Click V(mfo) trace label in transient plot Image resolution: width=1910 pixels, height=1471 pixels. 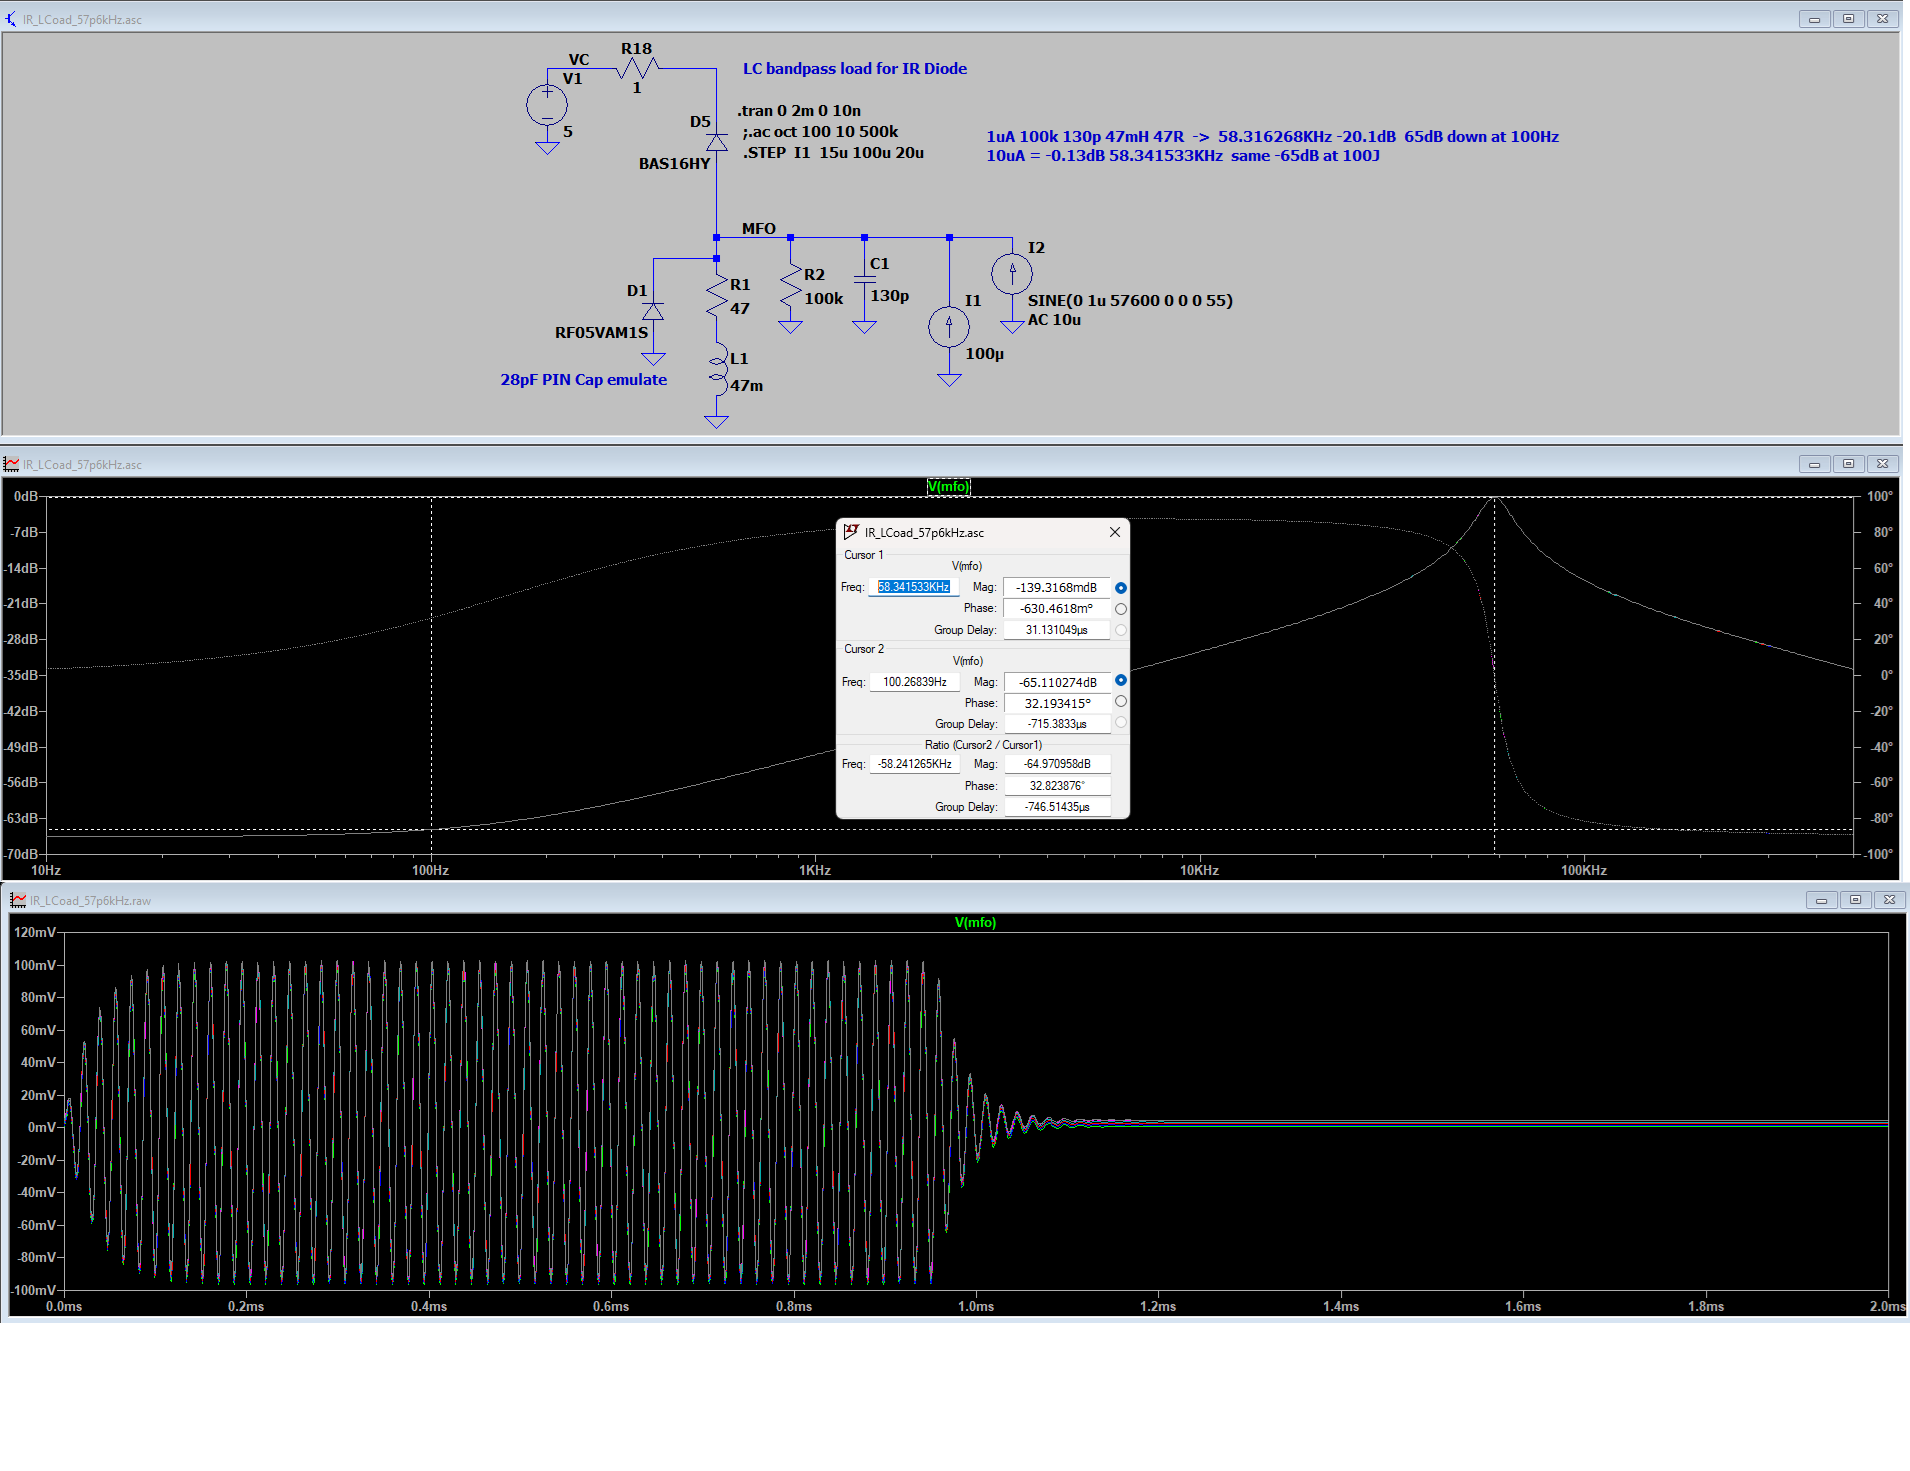975,923
